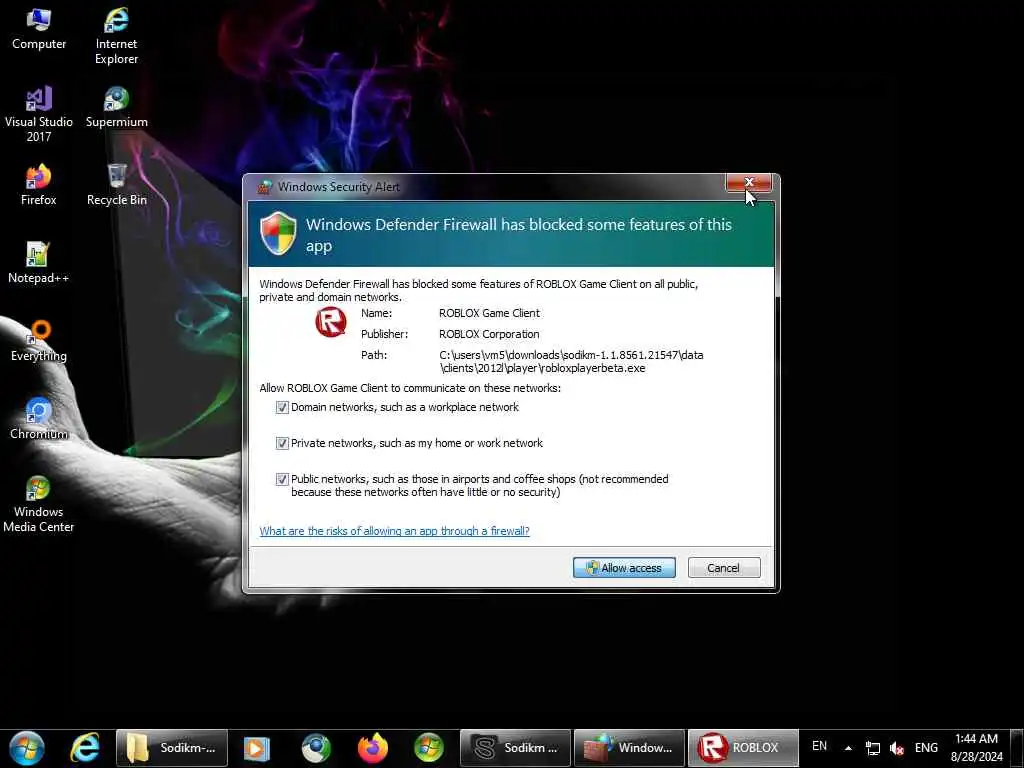Open the Sodikm- folder taskbar item
1024x768 pixels.
pyautogui.click(x=172, y=748)
